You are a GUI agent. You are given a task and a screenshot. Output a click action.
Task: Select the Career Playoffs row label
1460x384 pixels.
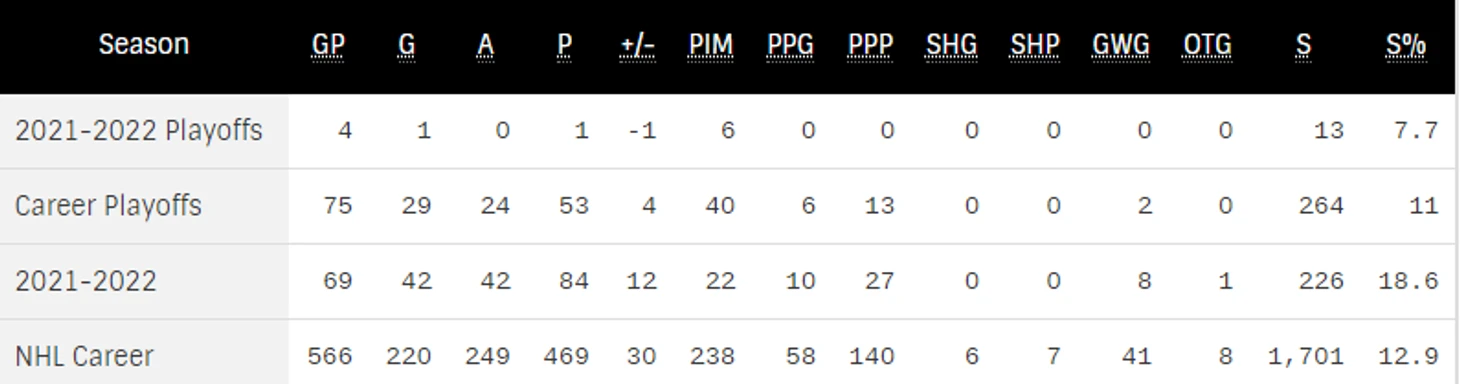click(x=108, y=206)
